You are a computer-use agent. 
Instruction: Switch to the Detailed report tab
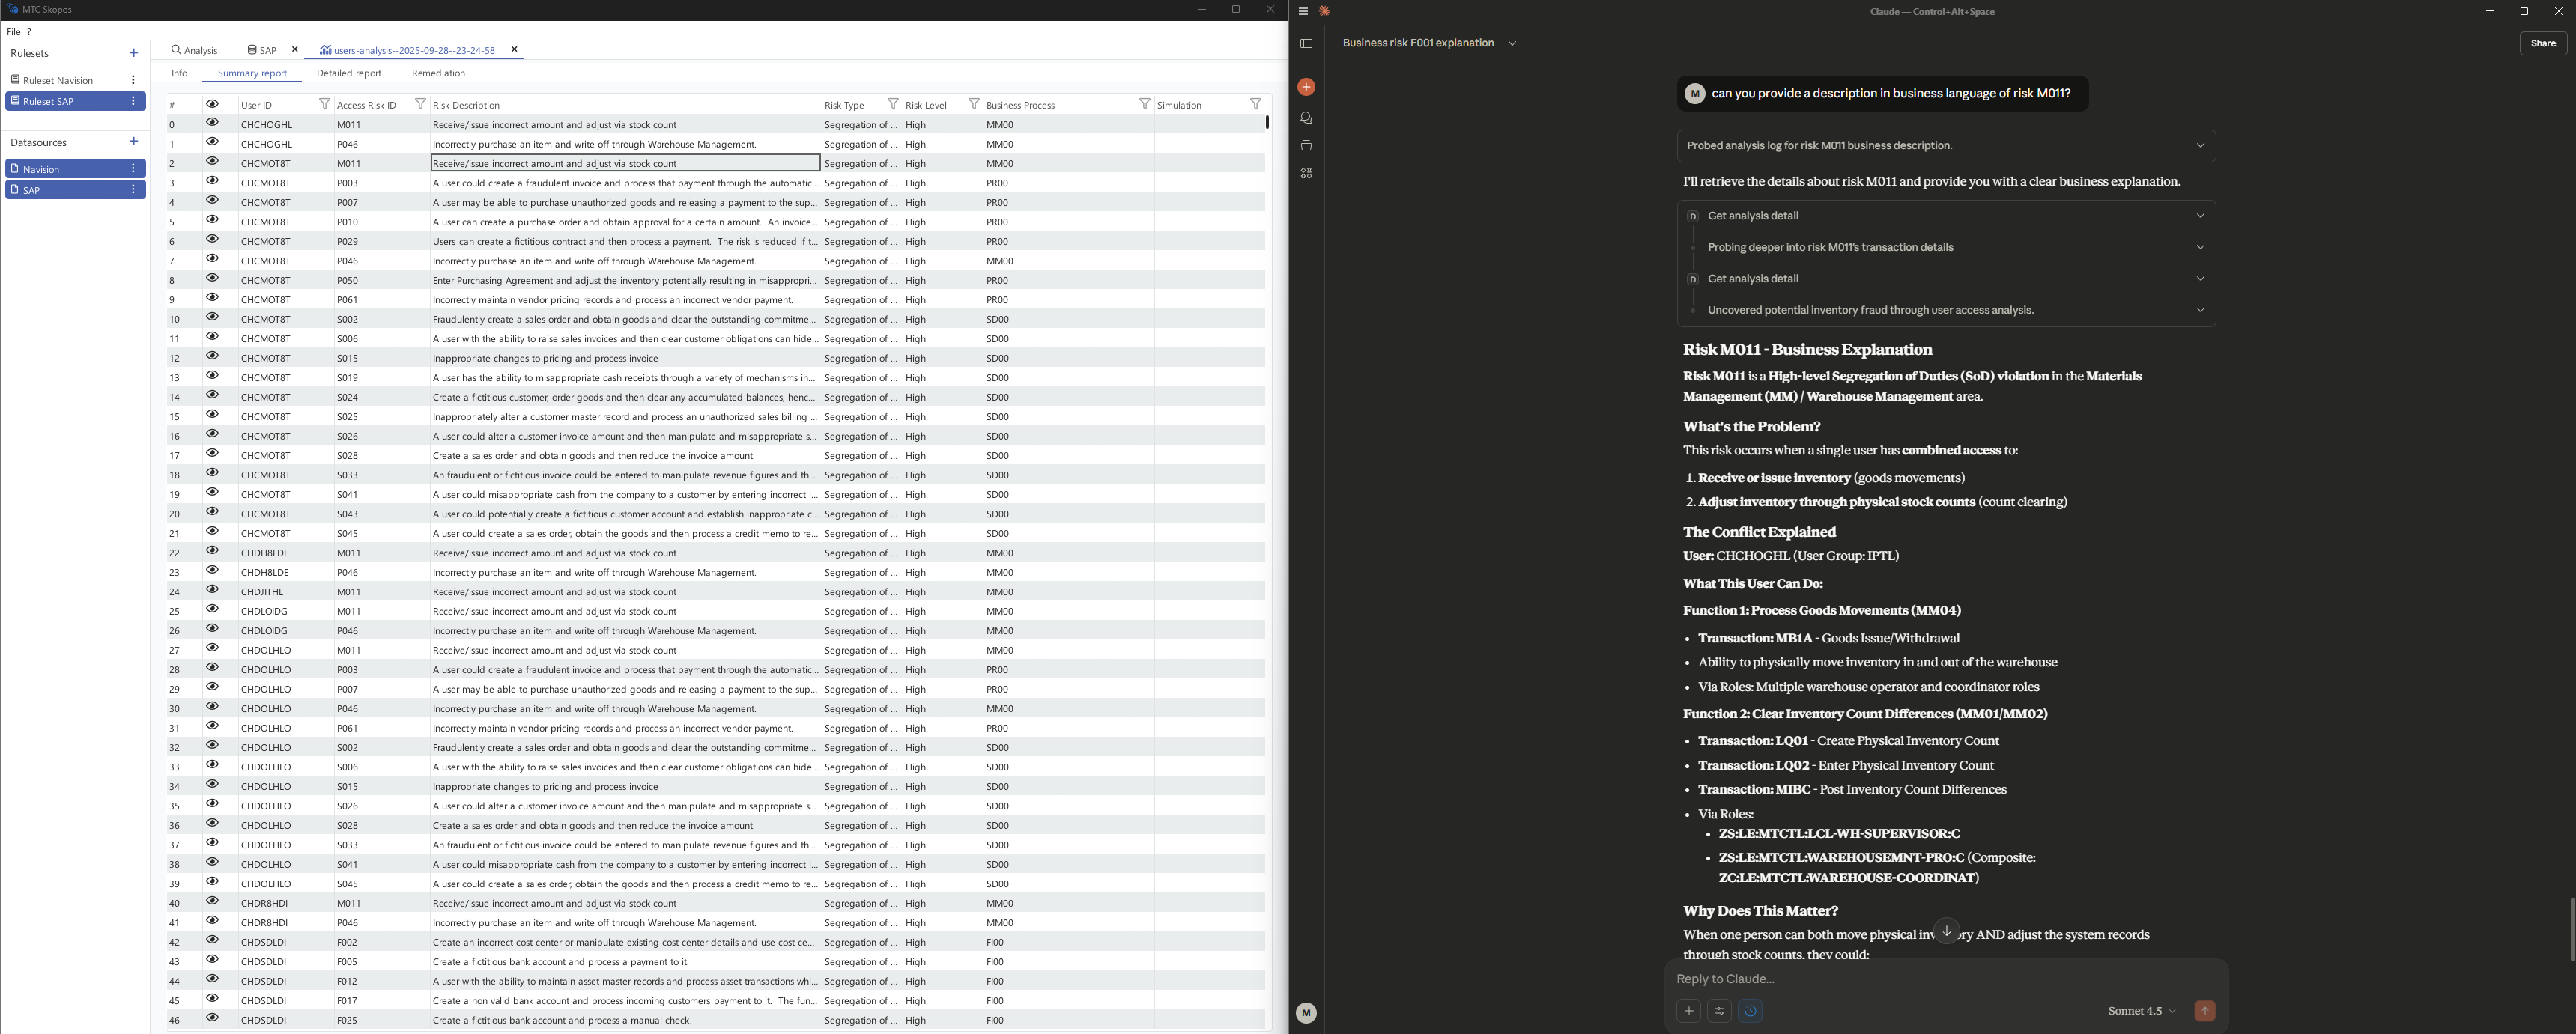[x=348, y=73]
